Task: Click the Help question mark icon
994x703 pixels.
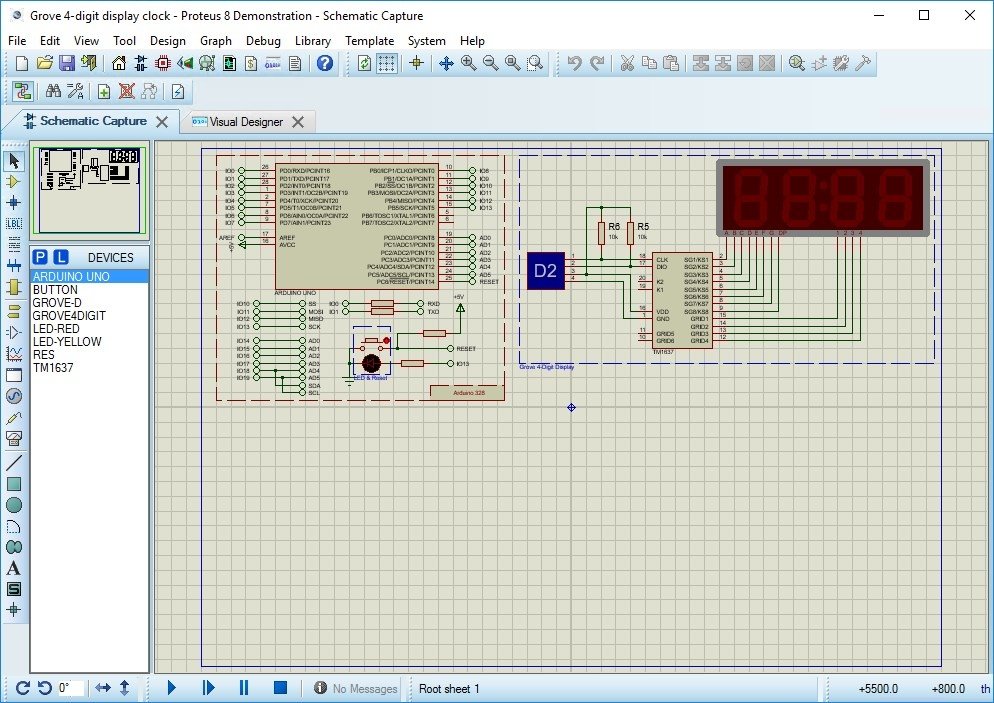Action: click(x=325, y=63)
